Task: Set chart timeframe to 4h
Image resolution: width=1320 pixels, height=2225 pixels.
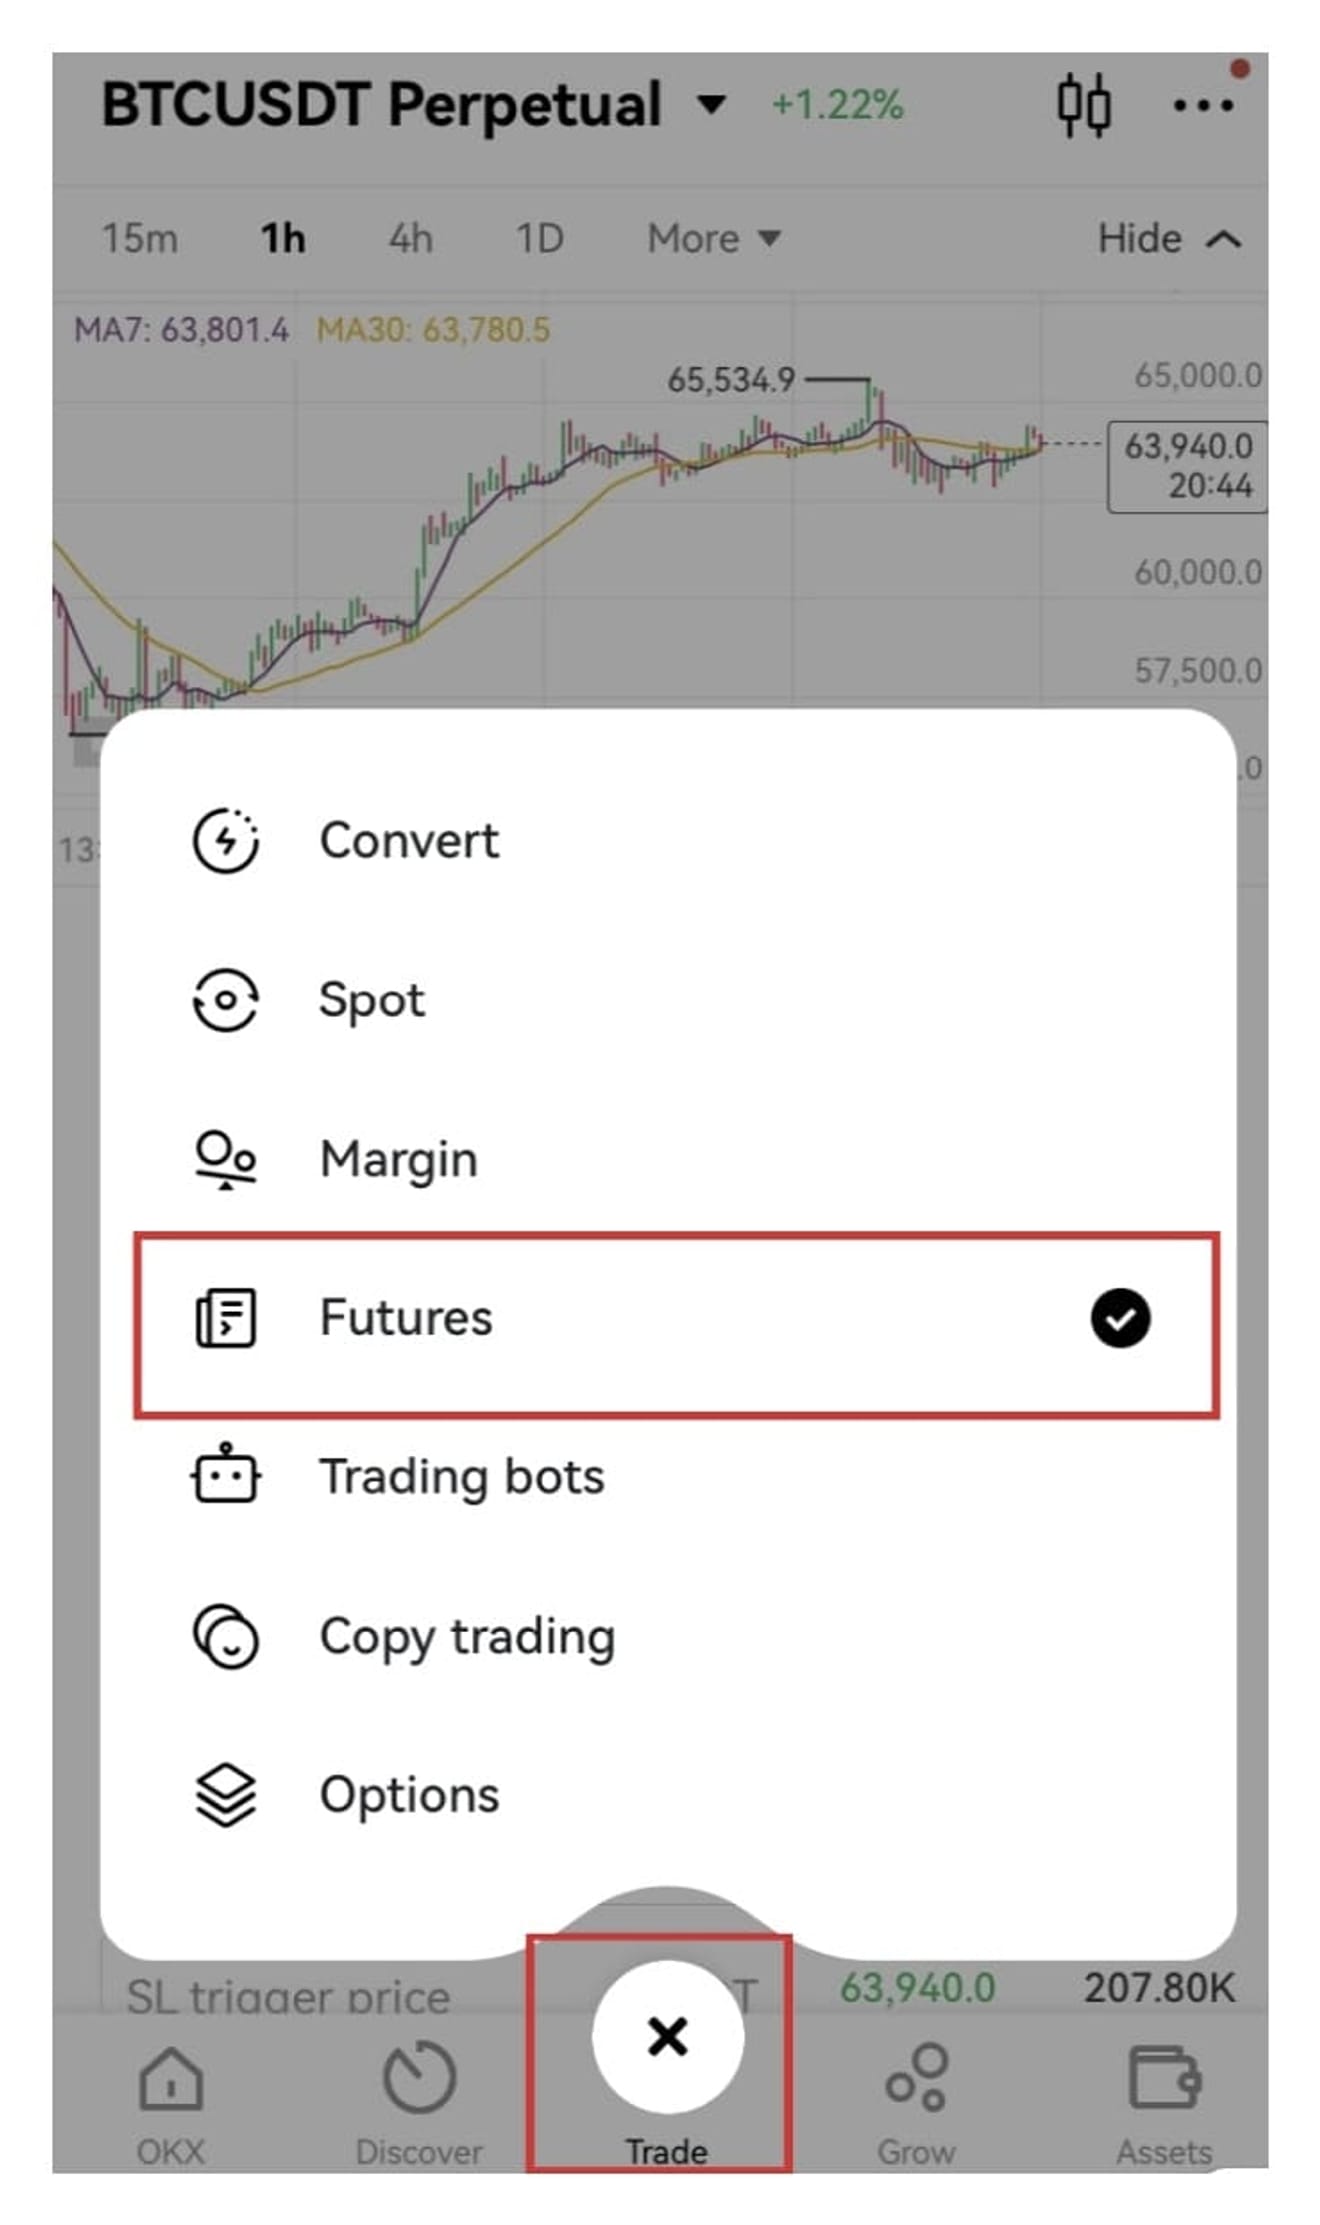Action: [411, 238]
